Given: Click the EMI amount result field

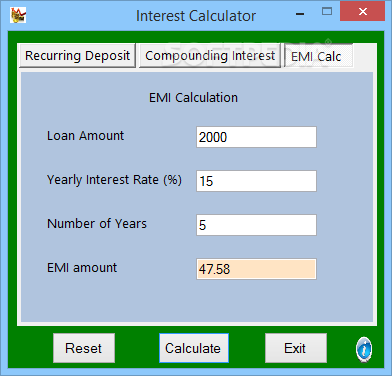Looking at the screenshot, I should click(x=256, y=269).
